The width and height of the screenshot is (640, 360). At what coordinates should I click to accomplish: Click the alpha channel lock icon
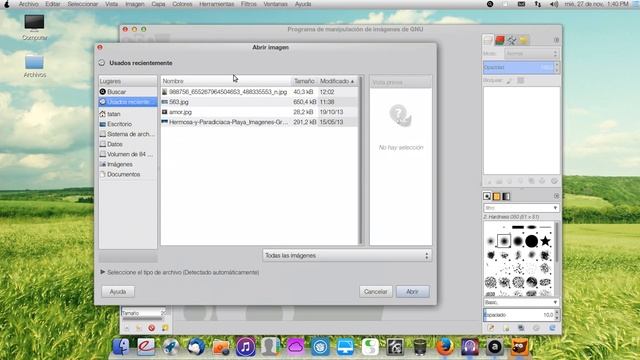pos(521,81)
